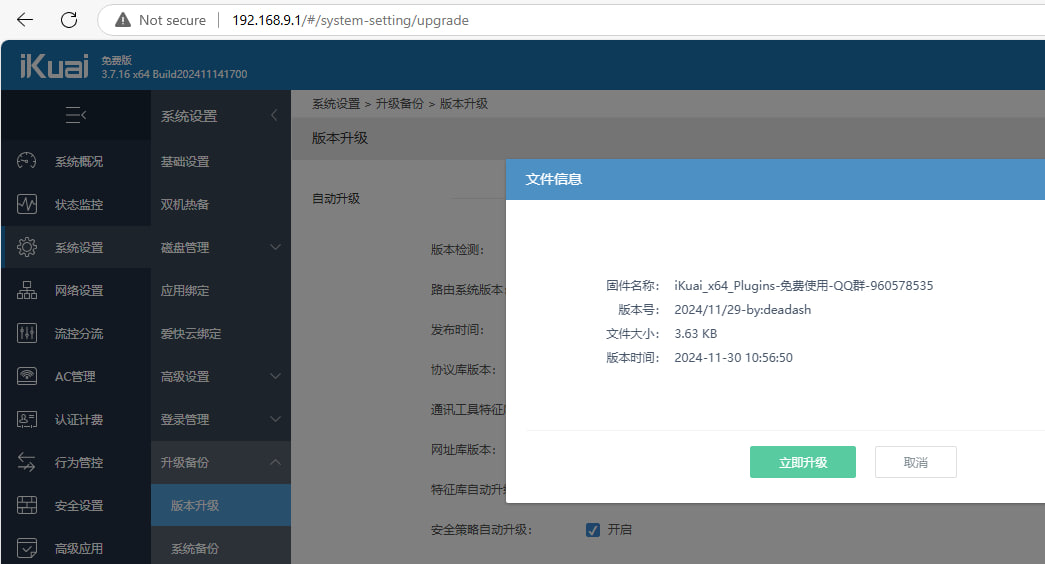Click the 取消 button in dialog
This screenshot has height=564, width=1045.
click(915, 462)
